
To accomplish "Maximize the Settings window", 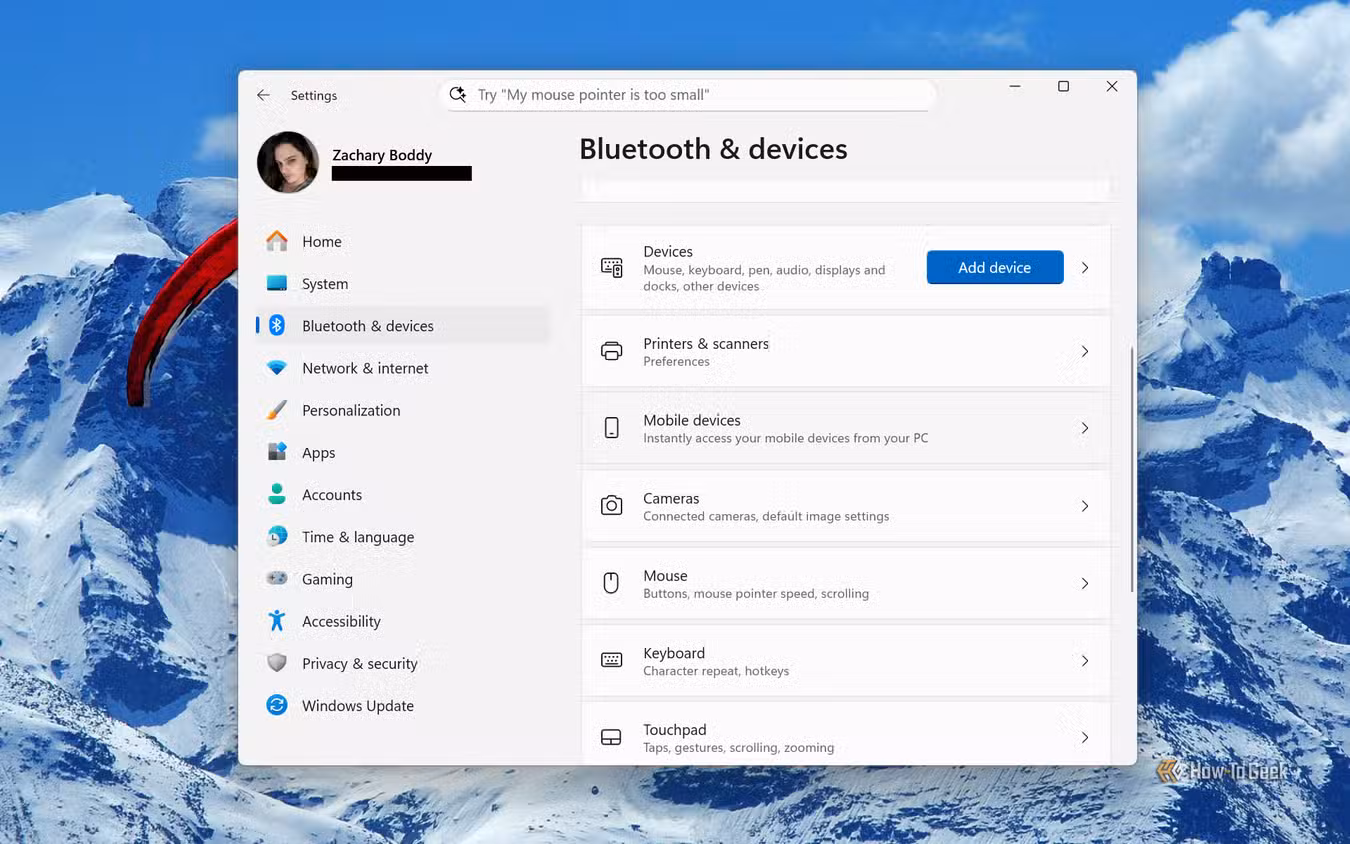I will (1063, 87).
